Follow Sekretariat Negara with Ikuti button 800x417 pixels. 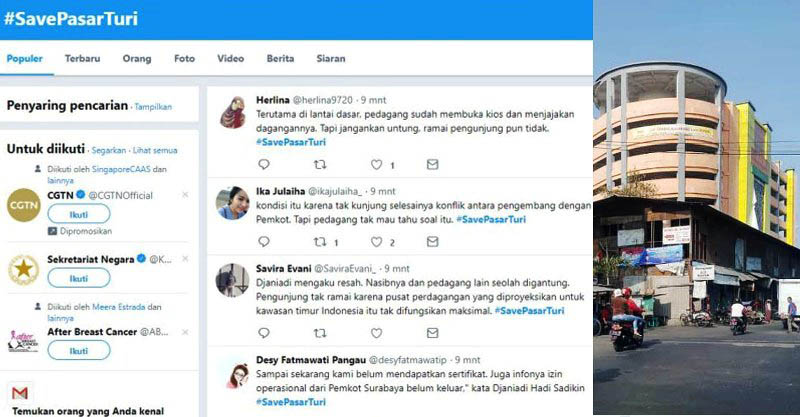(x=79, y=278)
